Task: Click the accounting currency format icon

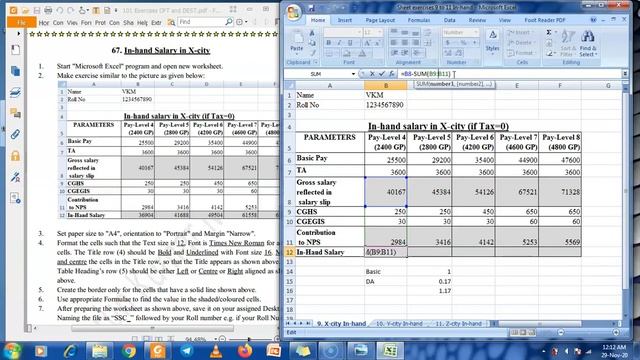Action: click(x=448, y=43)
